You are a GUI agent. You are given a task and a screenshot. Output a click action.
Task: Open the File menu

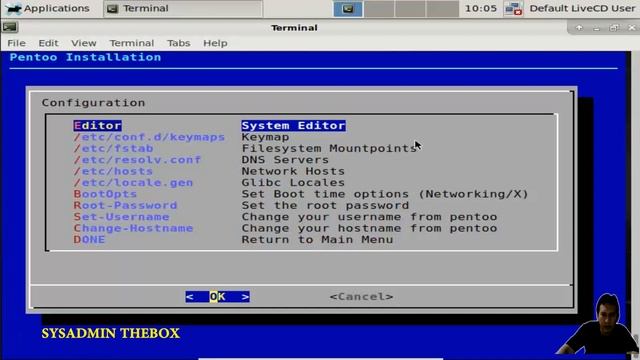16,43
